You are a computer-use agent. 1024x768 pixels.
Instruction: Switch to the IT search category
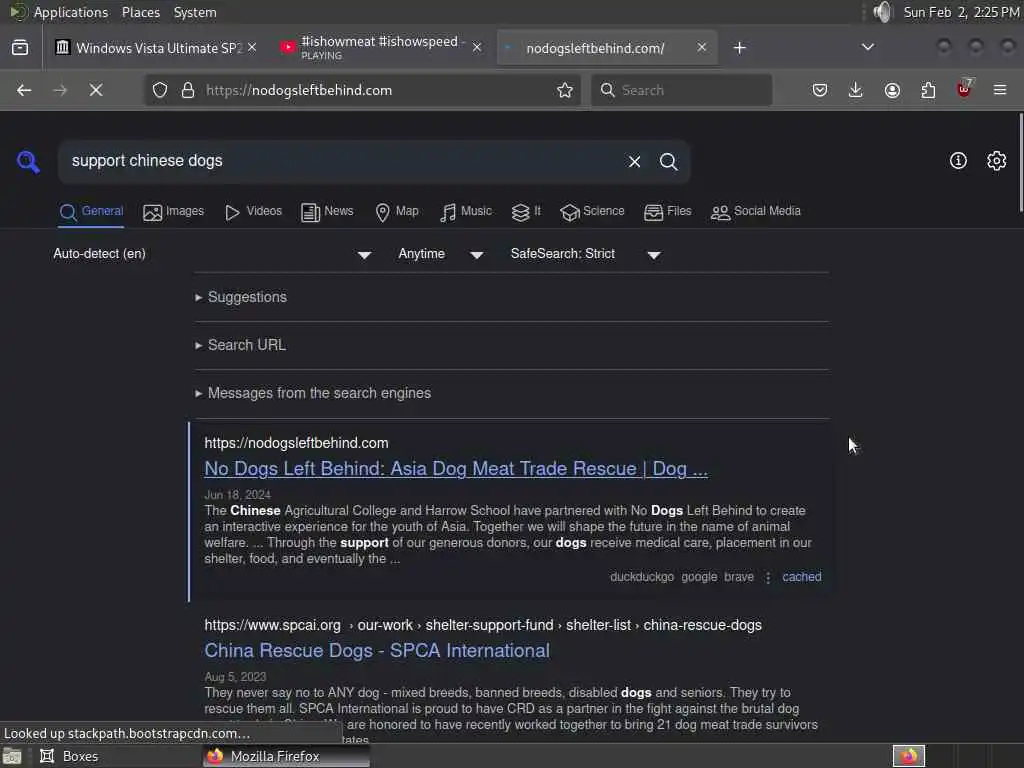(x=526, y=212)
